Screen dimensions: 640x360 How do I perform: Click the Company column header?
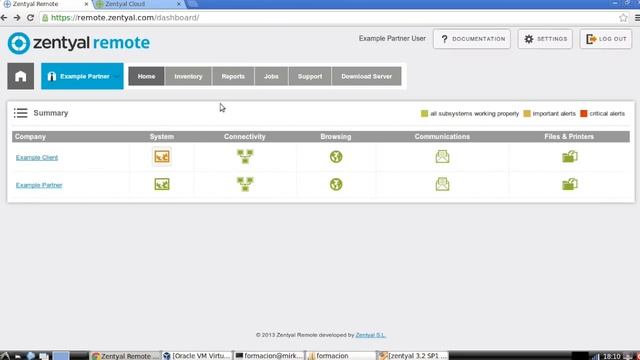[30, 137]
